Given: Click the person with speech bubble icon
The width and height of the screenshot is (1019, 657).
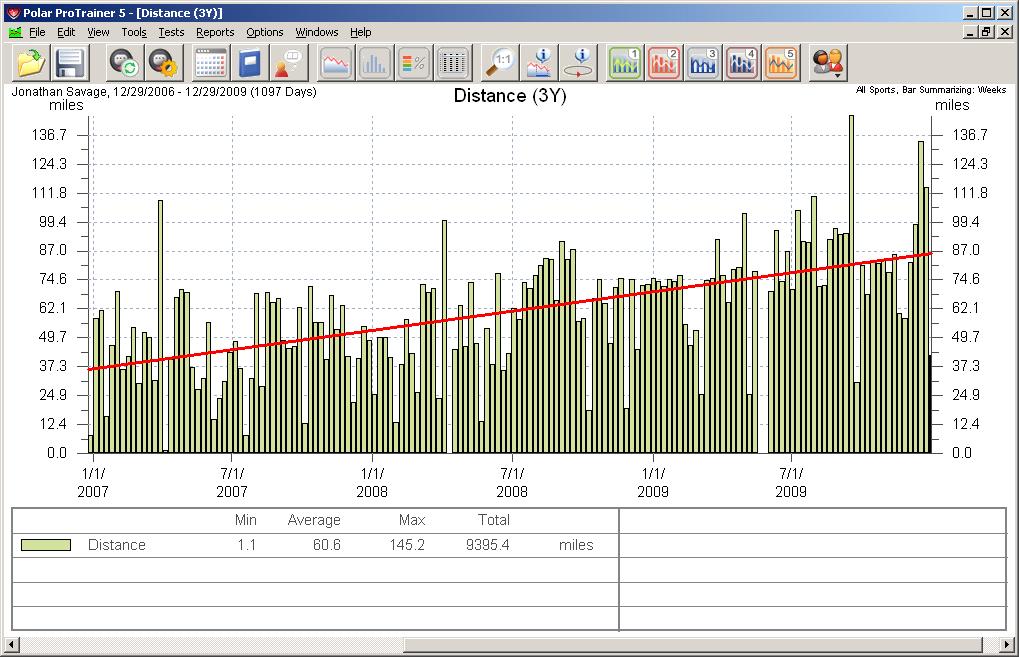Looking at the screenshot, I should (x=289, y=63).
